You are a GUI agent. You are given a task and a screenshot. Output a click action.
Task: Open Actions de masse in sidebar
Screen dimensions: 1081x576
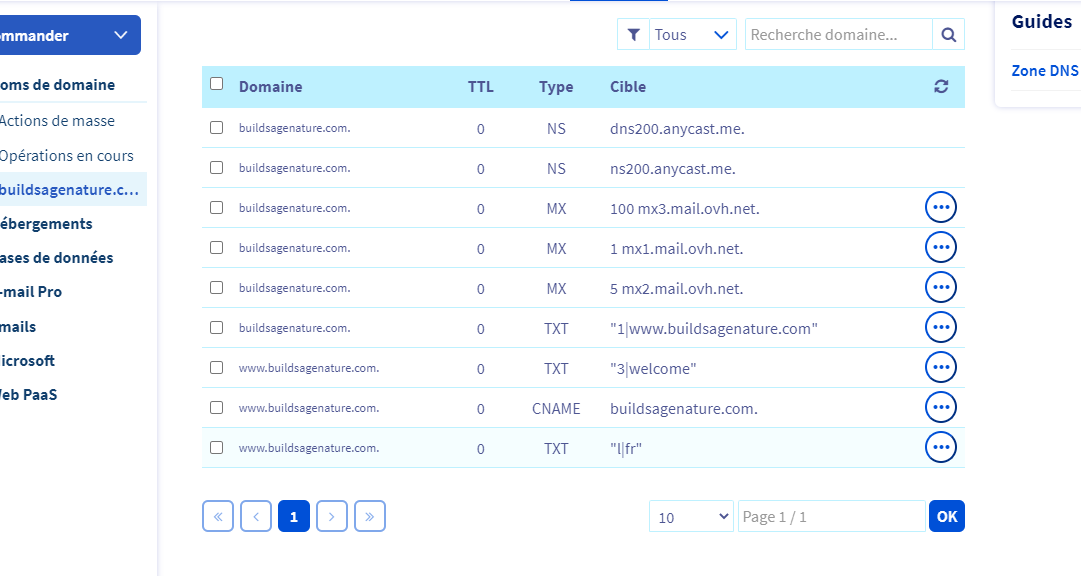tap(57, 121)
